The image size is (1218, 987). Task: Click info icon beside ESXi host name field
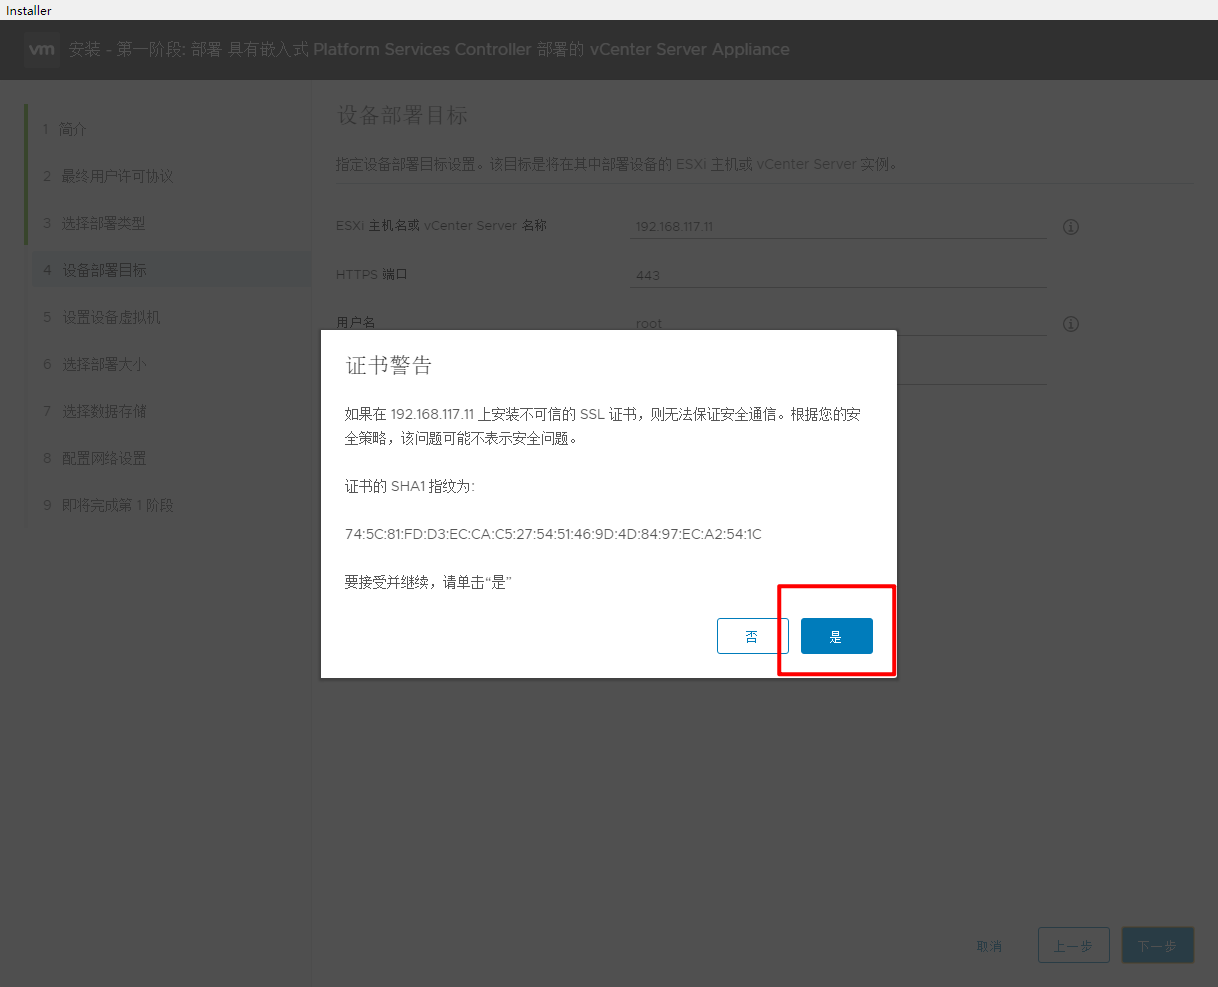pyautogui.click(x=1070, y=227)
